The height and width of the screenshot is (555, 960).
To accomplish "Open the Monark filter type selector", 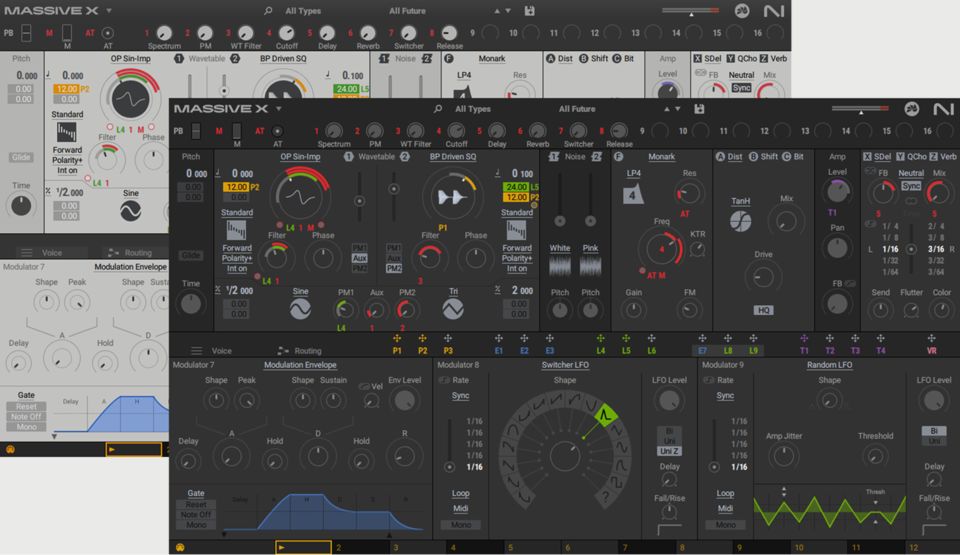I will point(661,157).
